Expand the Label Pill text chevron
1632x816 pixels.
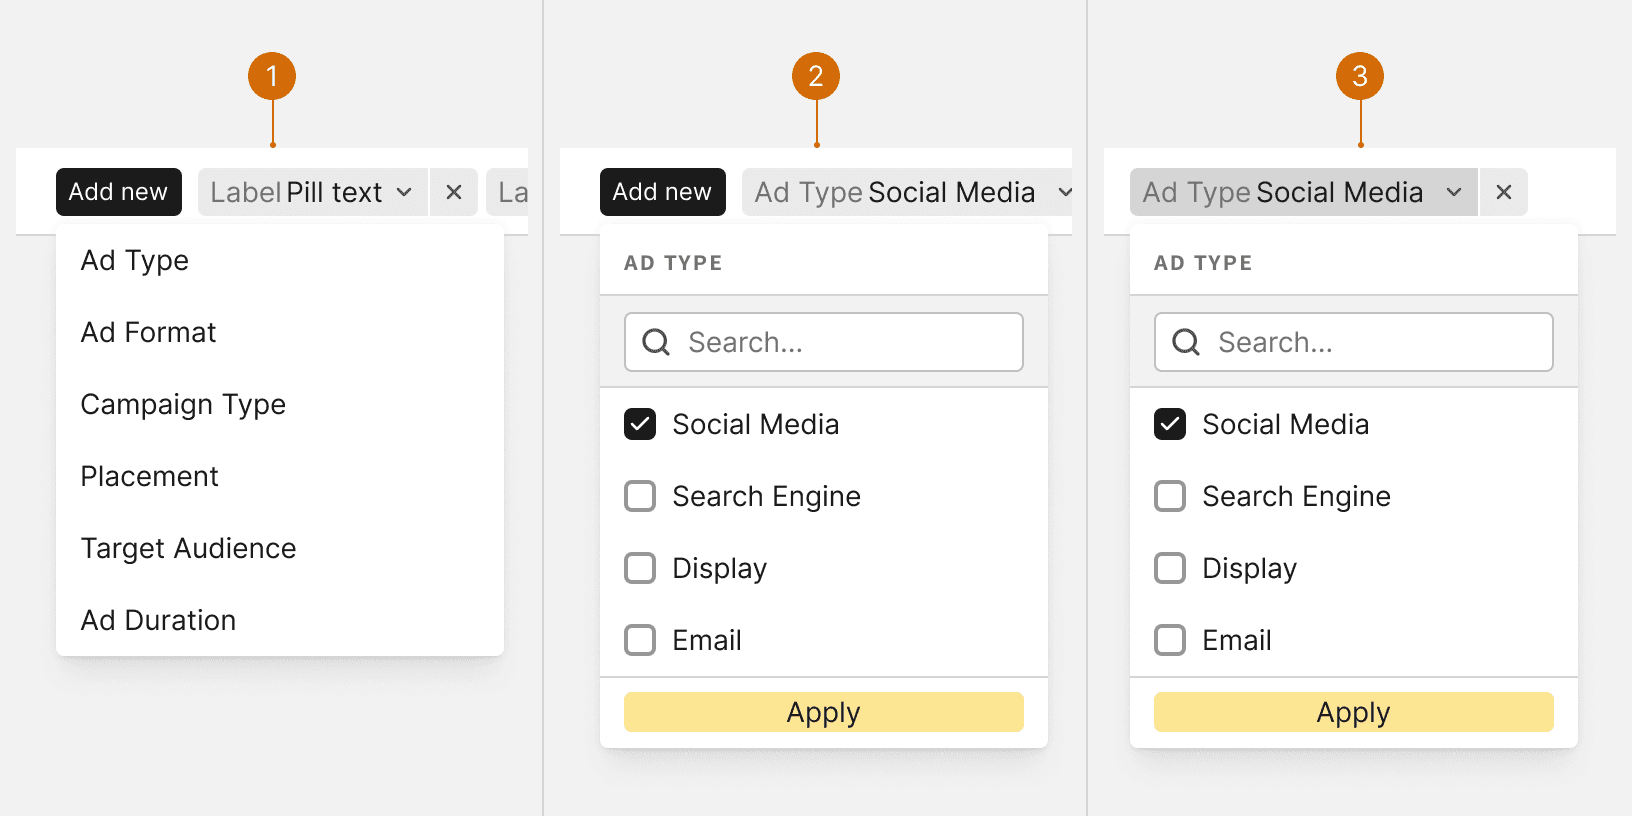pyautogui.click(x=404, y=192)
